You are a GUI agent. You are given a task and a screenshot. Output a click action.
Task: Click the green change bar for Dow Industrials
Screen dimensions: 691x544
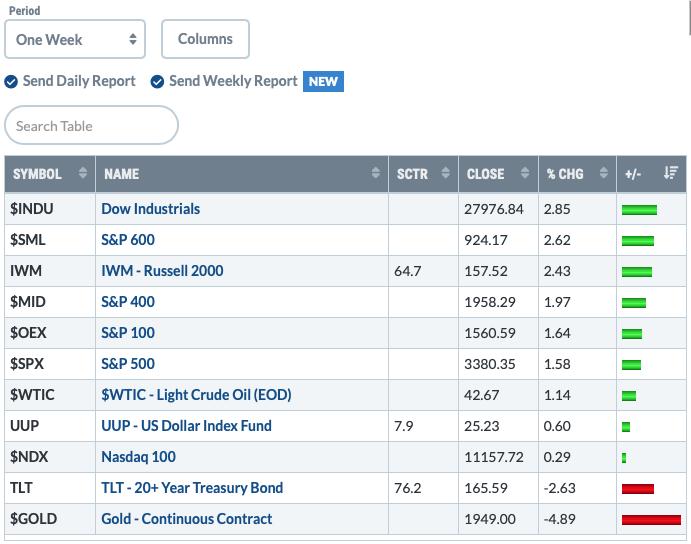point(639,210)
